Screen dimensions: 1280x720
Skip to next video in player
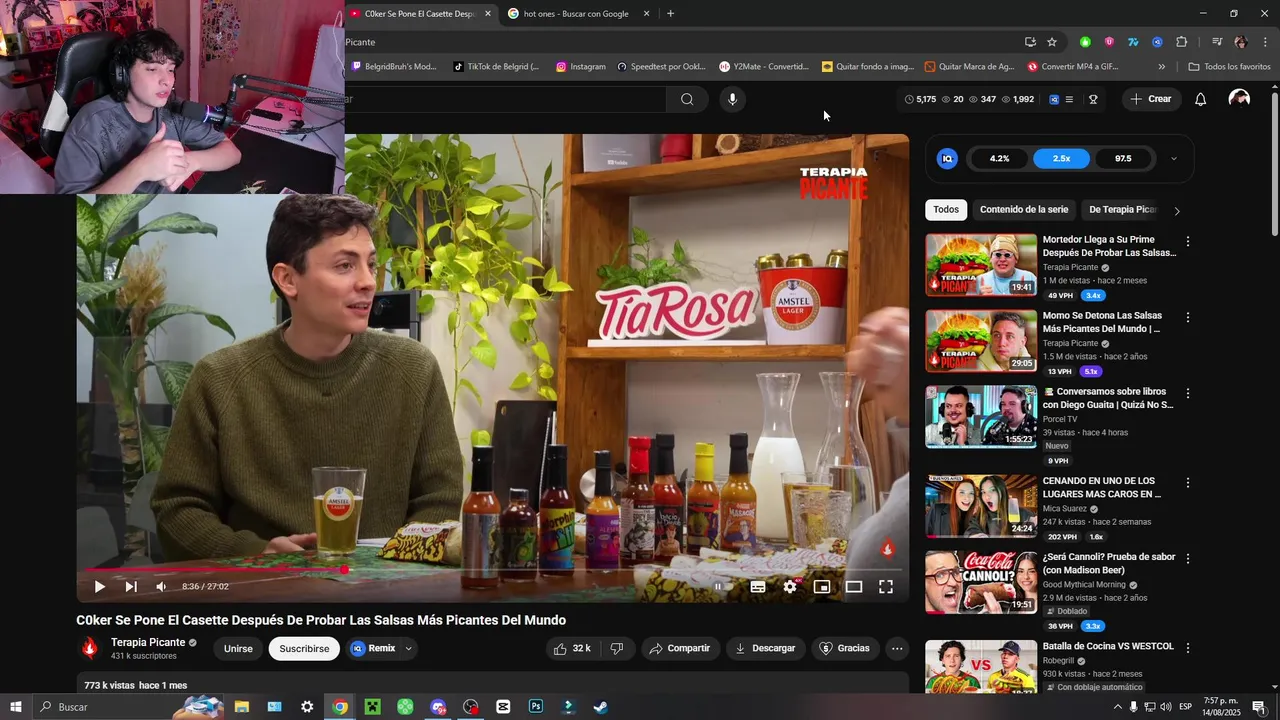click(x=131, y=587)
